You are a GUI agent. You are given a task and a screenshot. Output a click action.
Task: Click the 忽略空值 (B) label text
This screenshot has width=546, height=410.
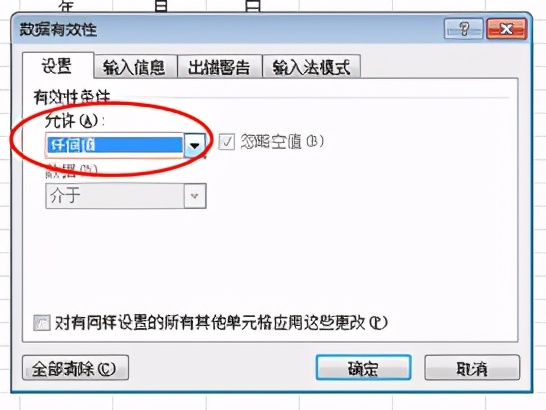coord(282,142)
